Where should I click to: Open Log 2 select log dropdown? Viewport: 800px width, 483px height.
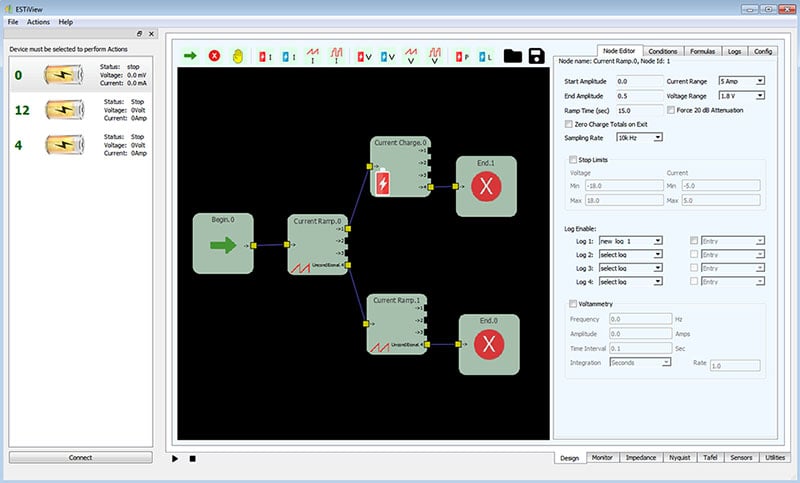(631, 254)
